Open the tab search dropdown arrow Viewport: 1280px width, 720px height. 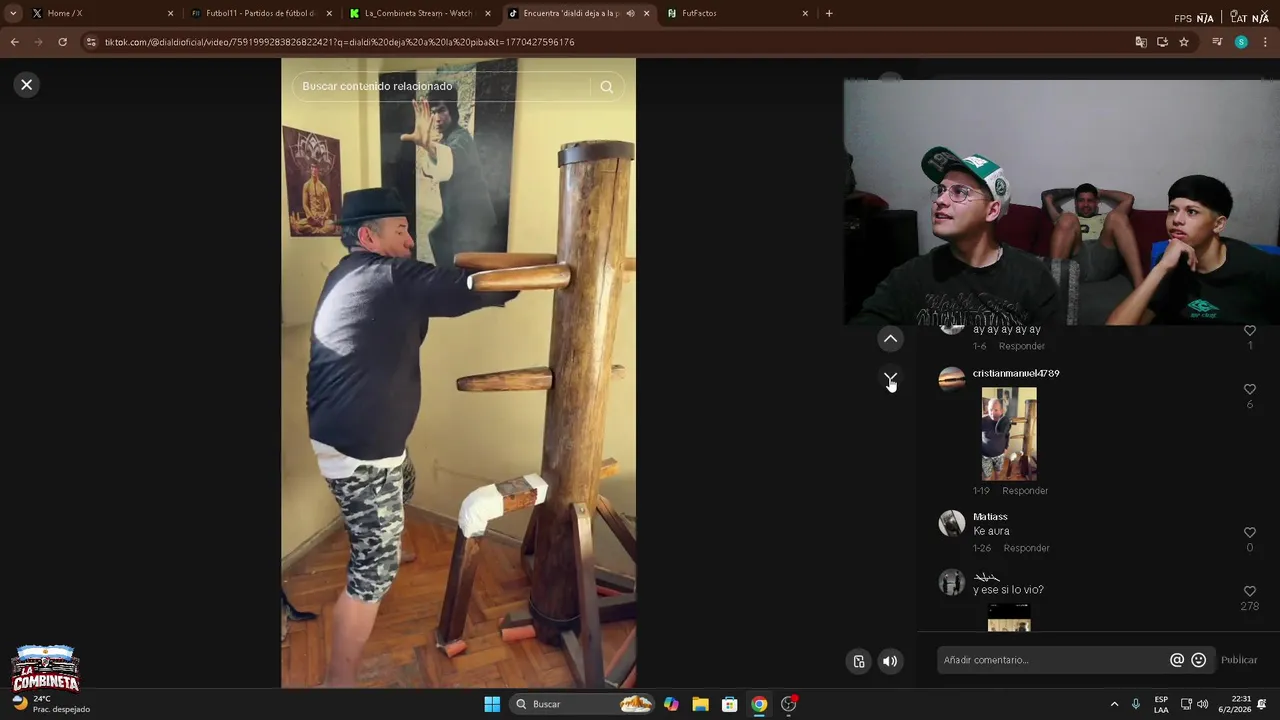coord(13,13)
